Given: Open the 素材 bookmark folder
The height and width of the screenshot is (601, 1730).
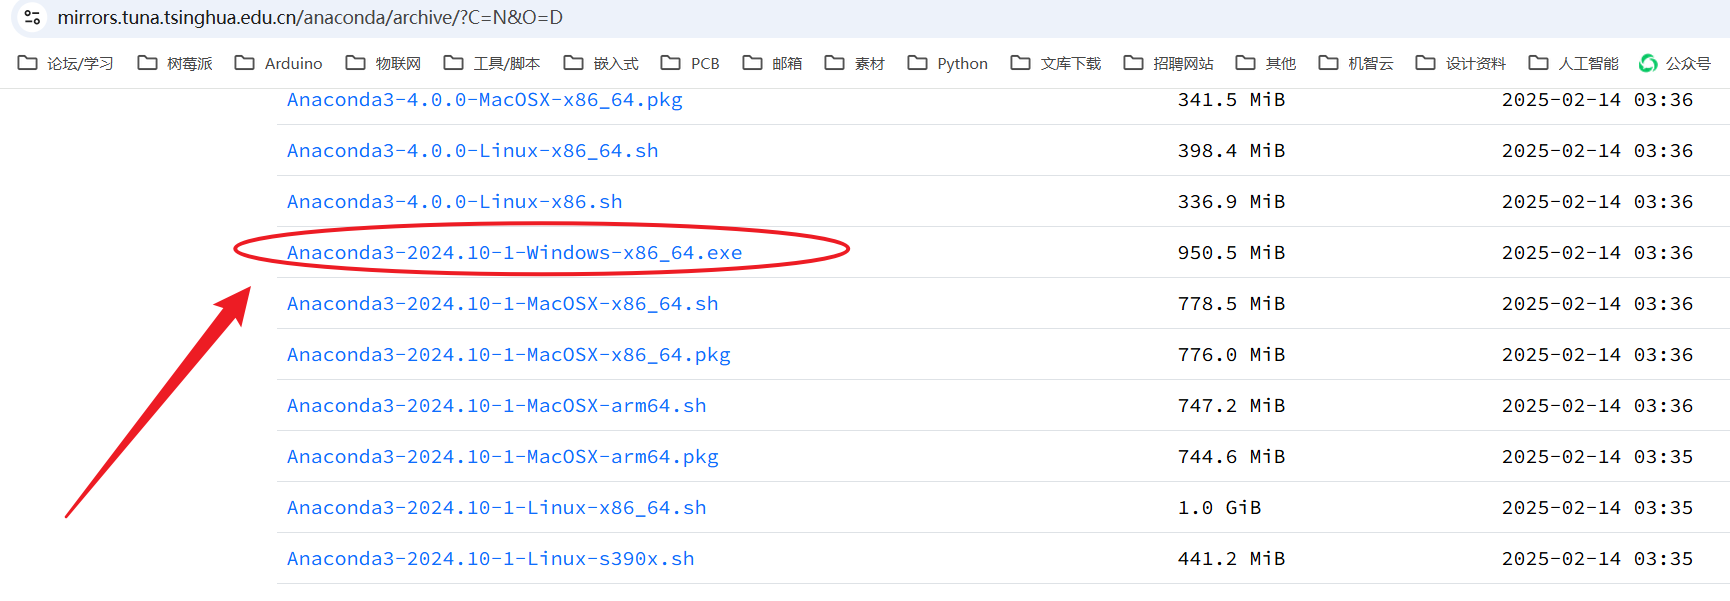Looking at the screenshot, I should pyautogui.click(x=855, y=63).
